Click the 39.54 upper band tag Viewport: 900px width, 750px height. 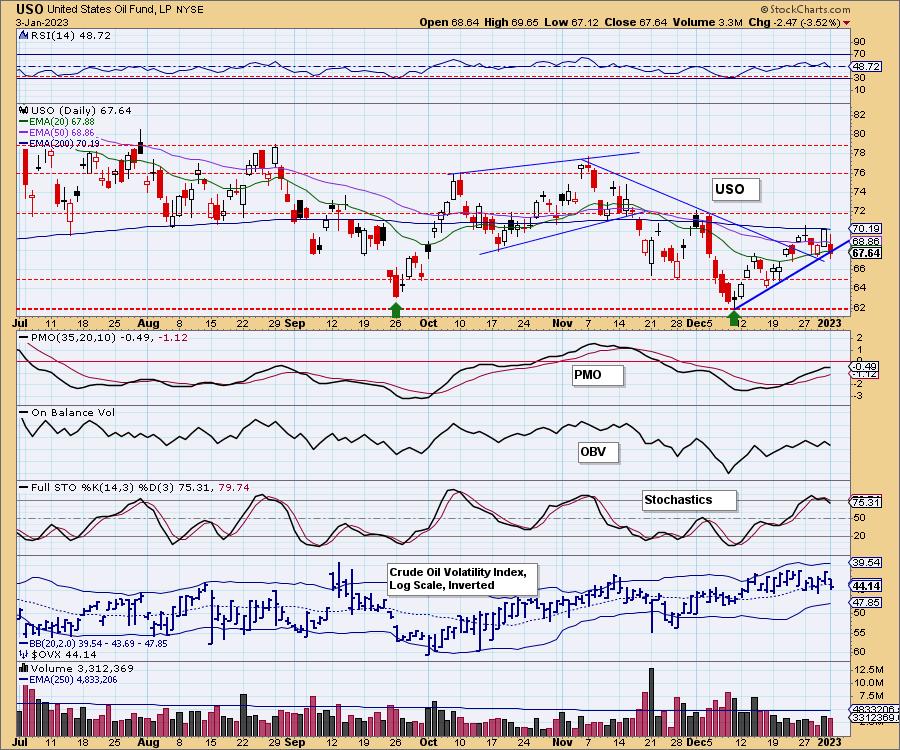867,562
